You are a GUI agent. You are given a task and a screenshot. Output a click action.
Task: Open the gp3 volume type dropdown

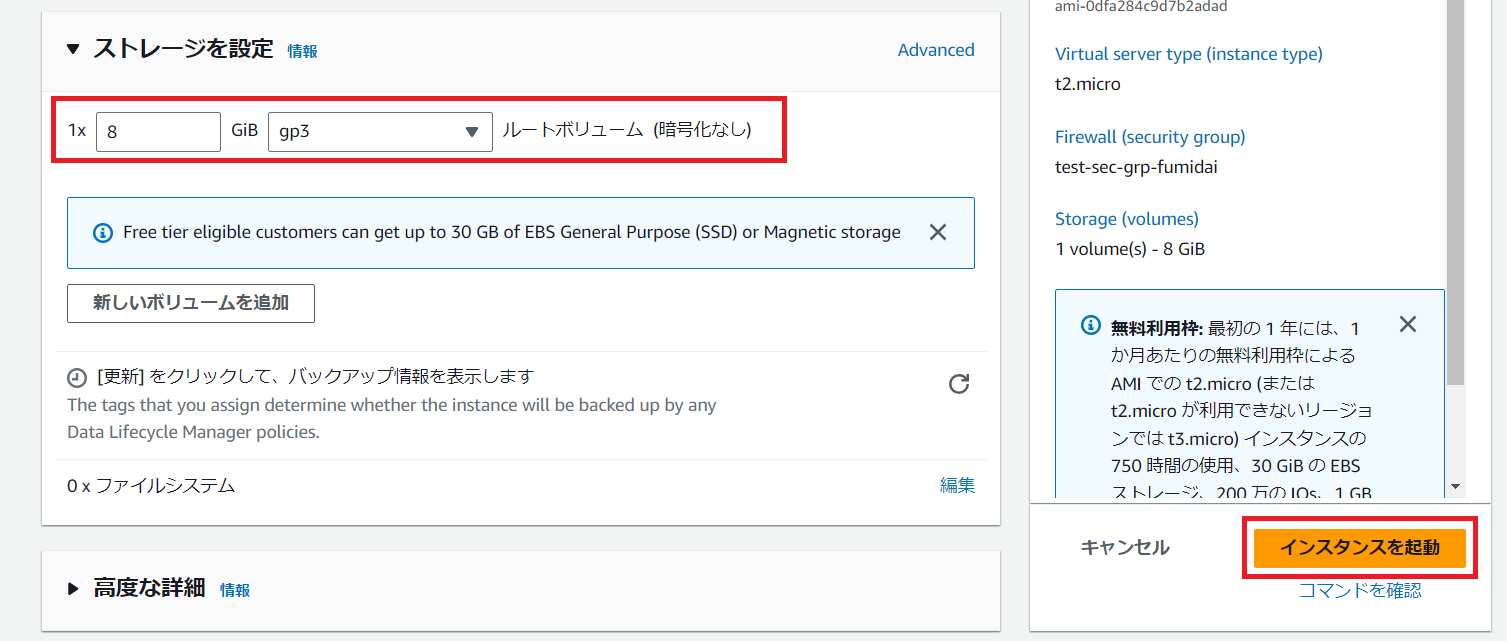(x=380, y=131)
